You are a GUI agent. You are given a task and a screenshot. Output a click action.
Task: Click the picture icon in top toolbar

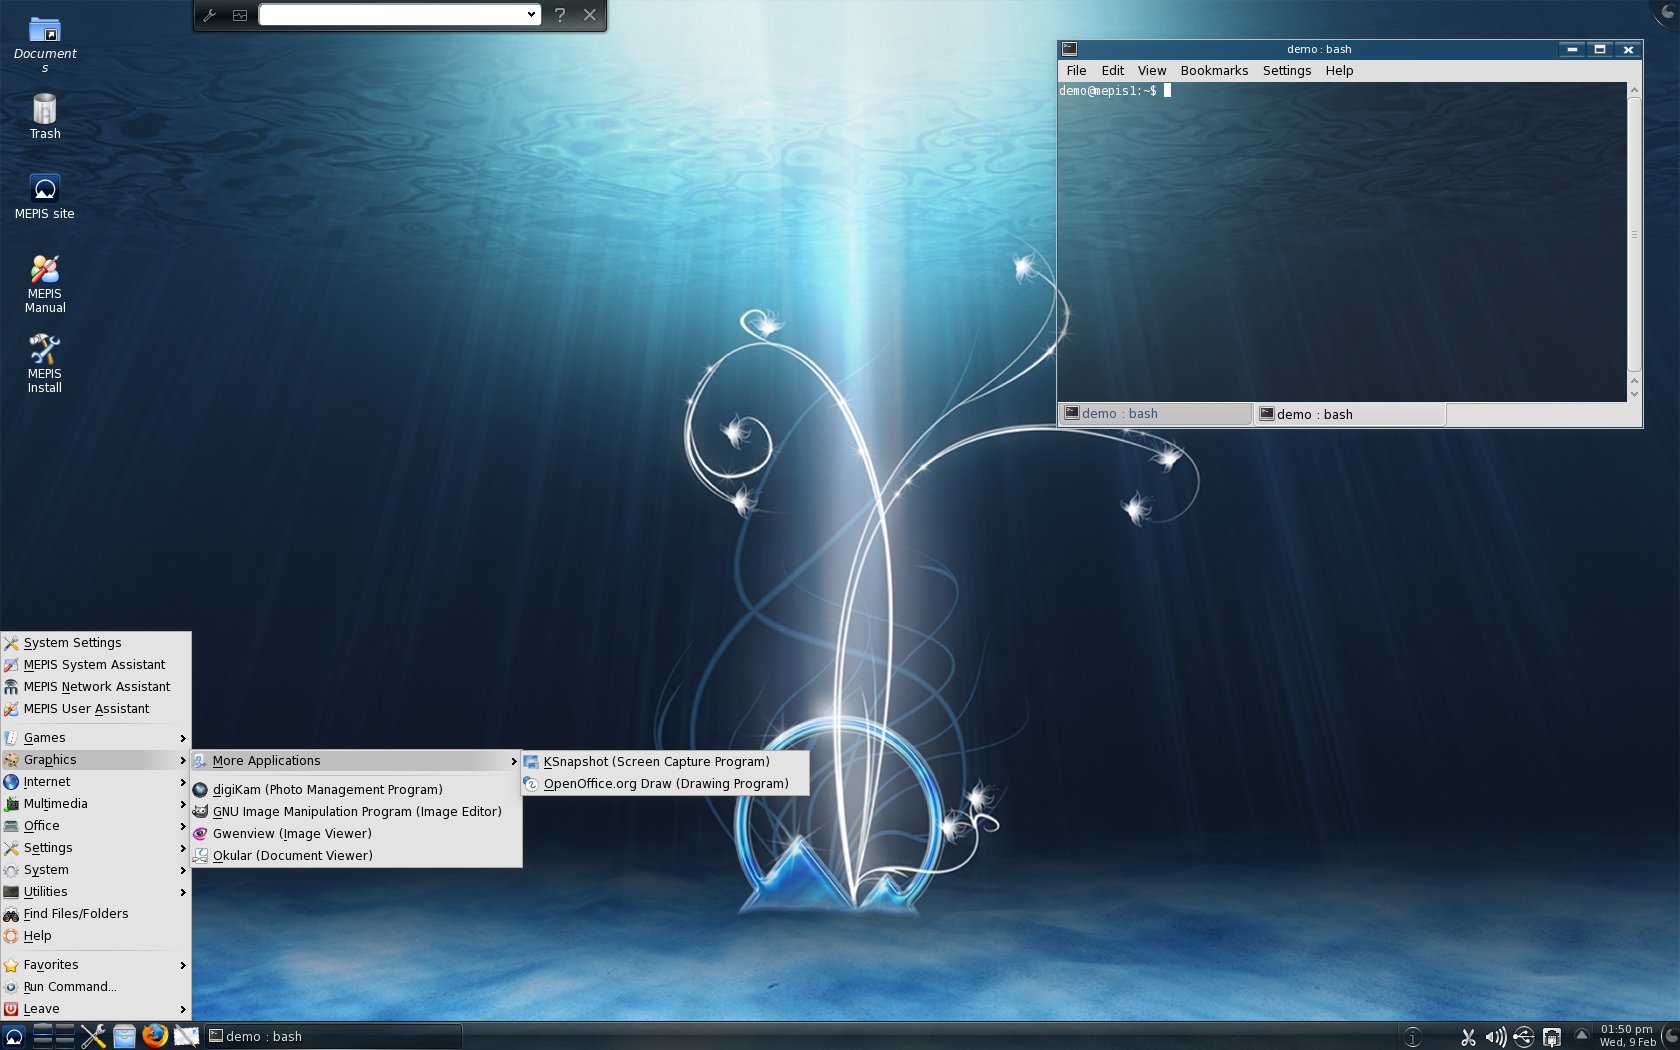[240, 15]
